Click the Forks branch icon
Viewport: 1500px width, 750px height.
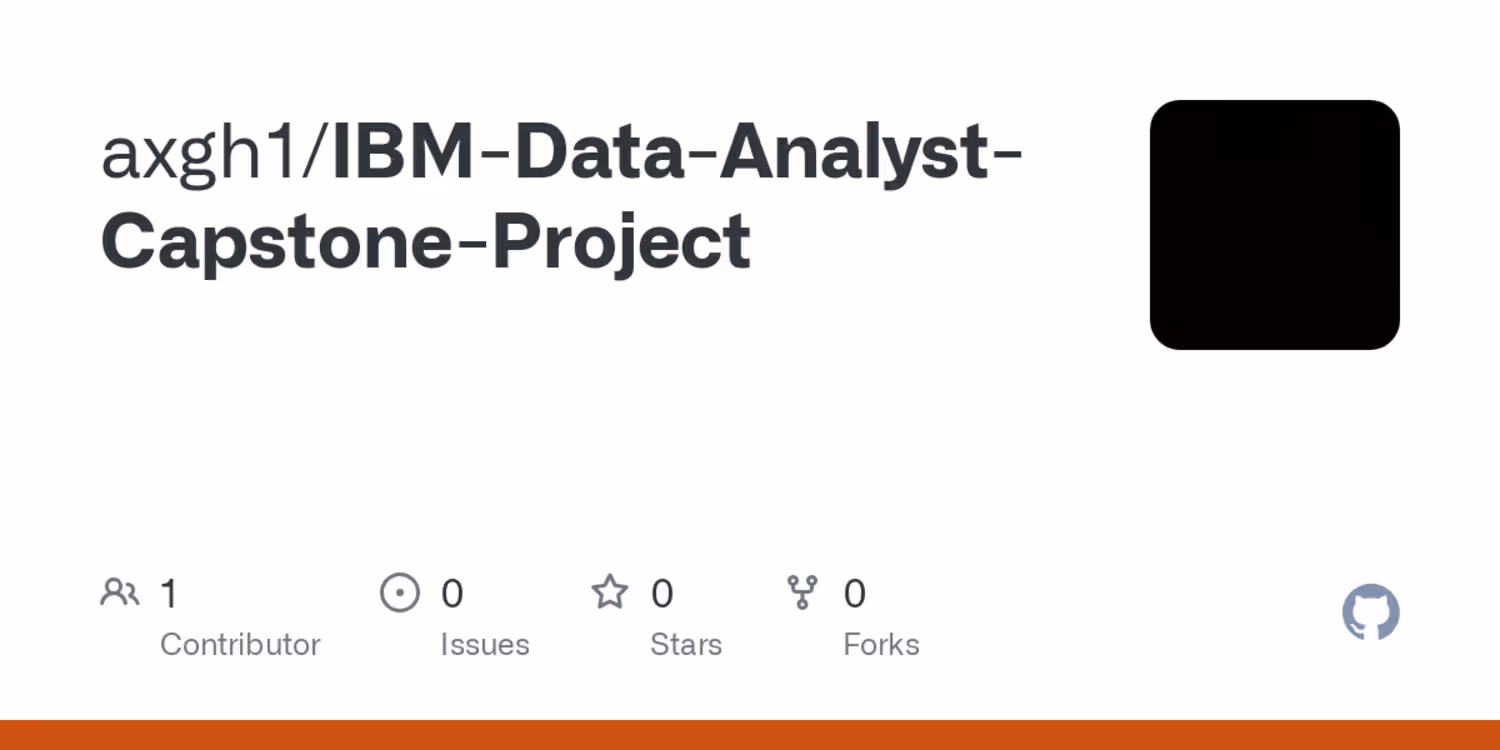point(802,593)
